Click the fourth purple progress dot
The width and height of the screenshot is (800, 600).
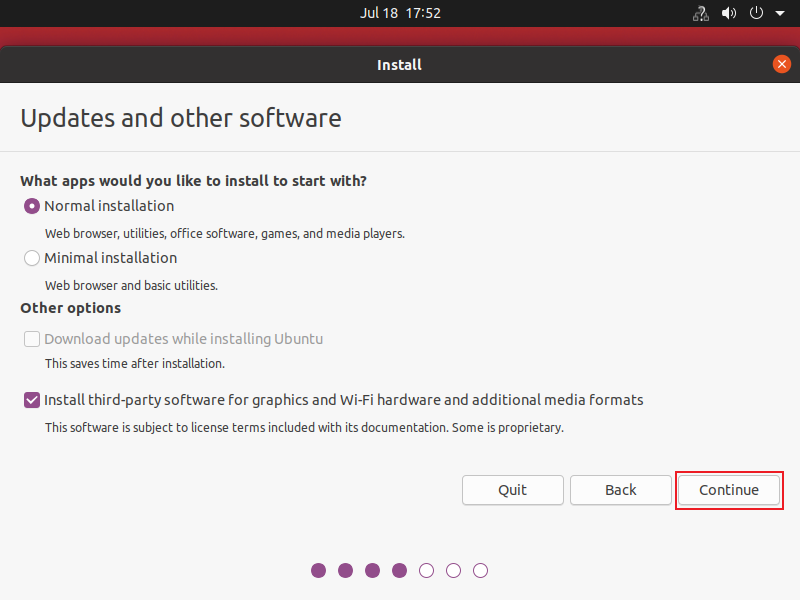[399, 570]
